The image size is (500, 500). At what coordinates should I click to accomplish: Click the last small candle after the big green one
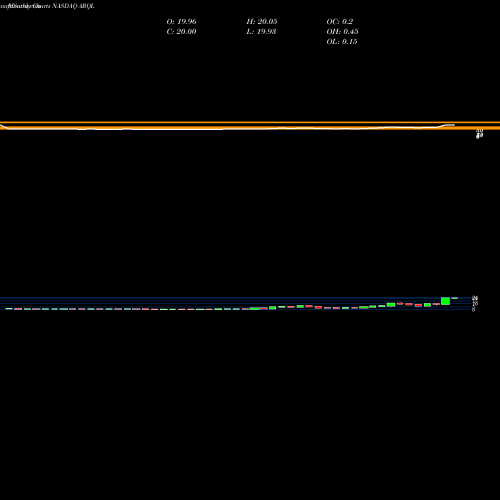click(x=455, y=298)
